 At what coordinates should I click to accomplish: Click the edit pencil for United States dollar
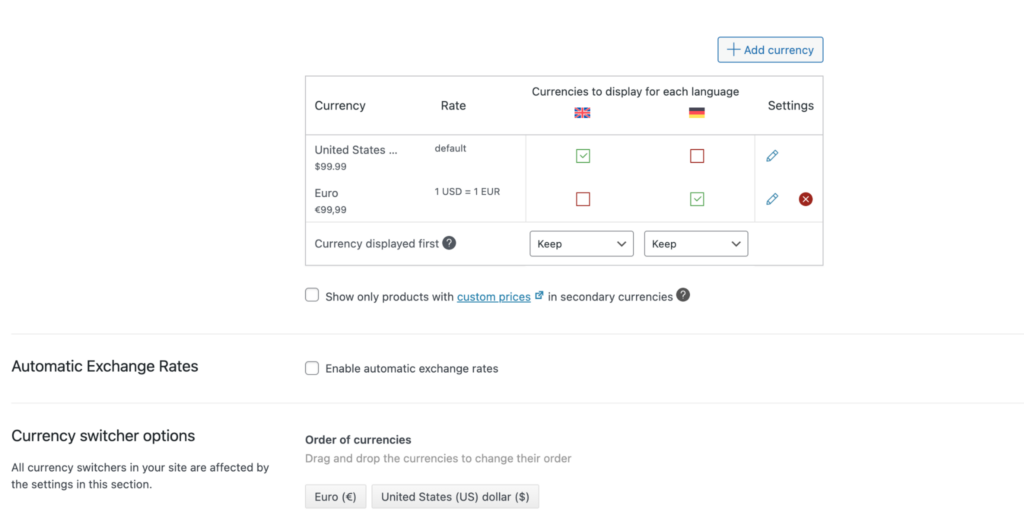(x=772, y=156)
